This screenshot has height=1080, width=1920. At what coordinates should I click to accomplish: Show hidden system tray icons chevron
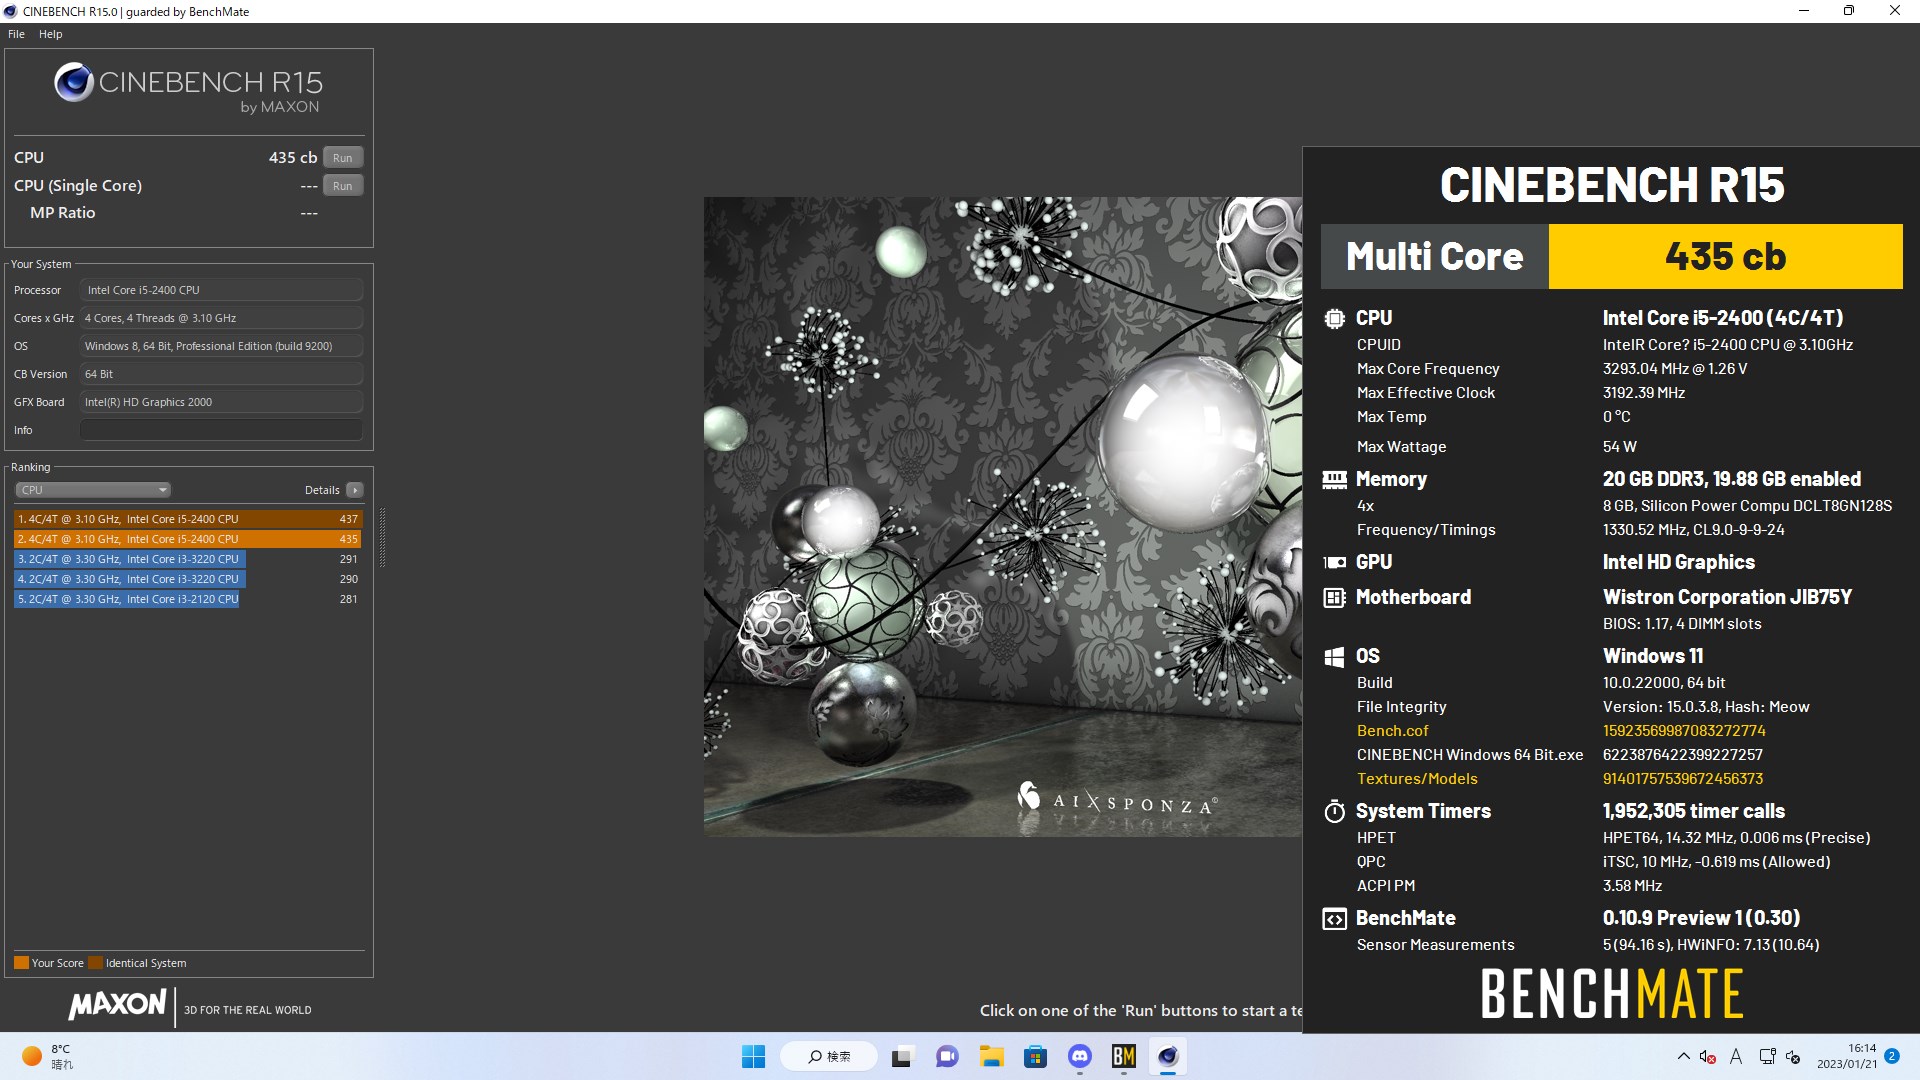pos(1683,1056)
